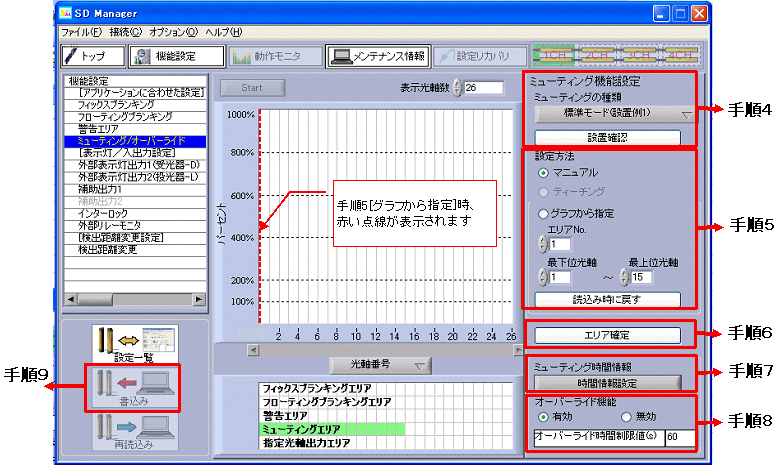Click the 最上位光軸 value field showing 15
The height and width of the screenshot is (466, 781).
tap(641, 277)
